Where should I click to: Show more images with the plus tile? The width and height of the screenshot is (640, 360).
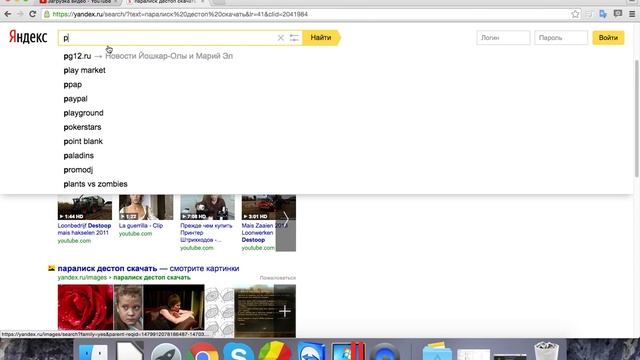[x=285, y=311]
